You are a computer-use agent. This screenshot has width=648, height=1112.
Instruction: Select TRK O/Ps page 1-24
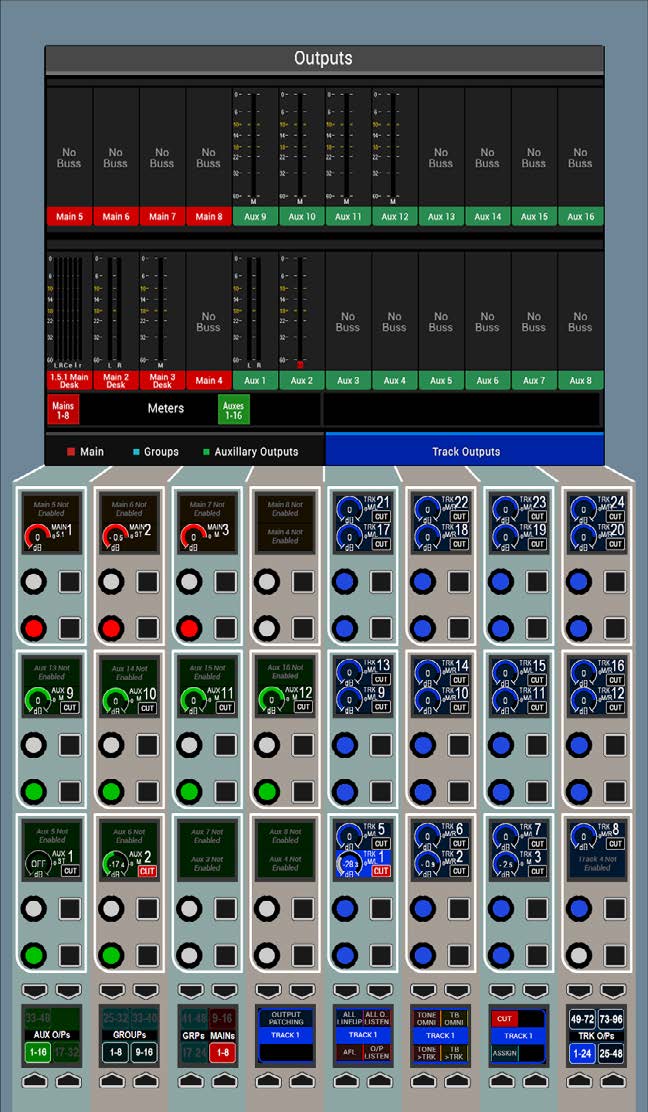[583, 1052]
